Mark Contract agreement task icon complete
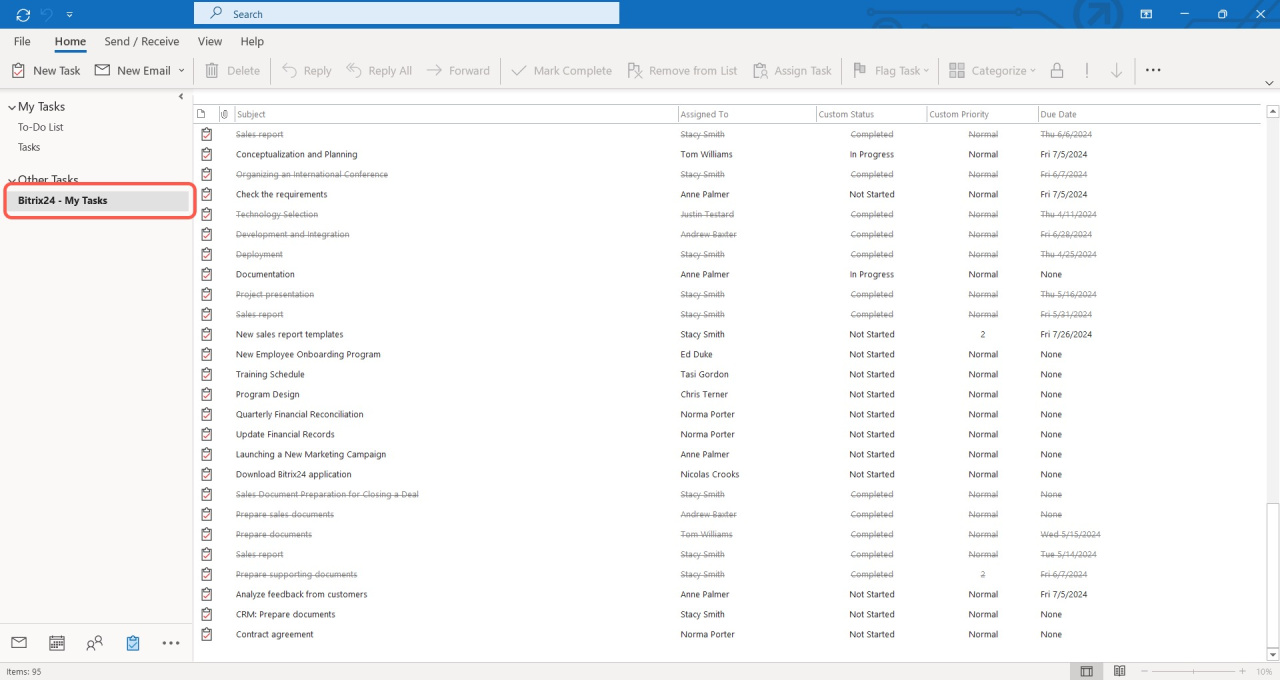The width and height of the screenshot is (1280, 680). click(x=207, y=634)
